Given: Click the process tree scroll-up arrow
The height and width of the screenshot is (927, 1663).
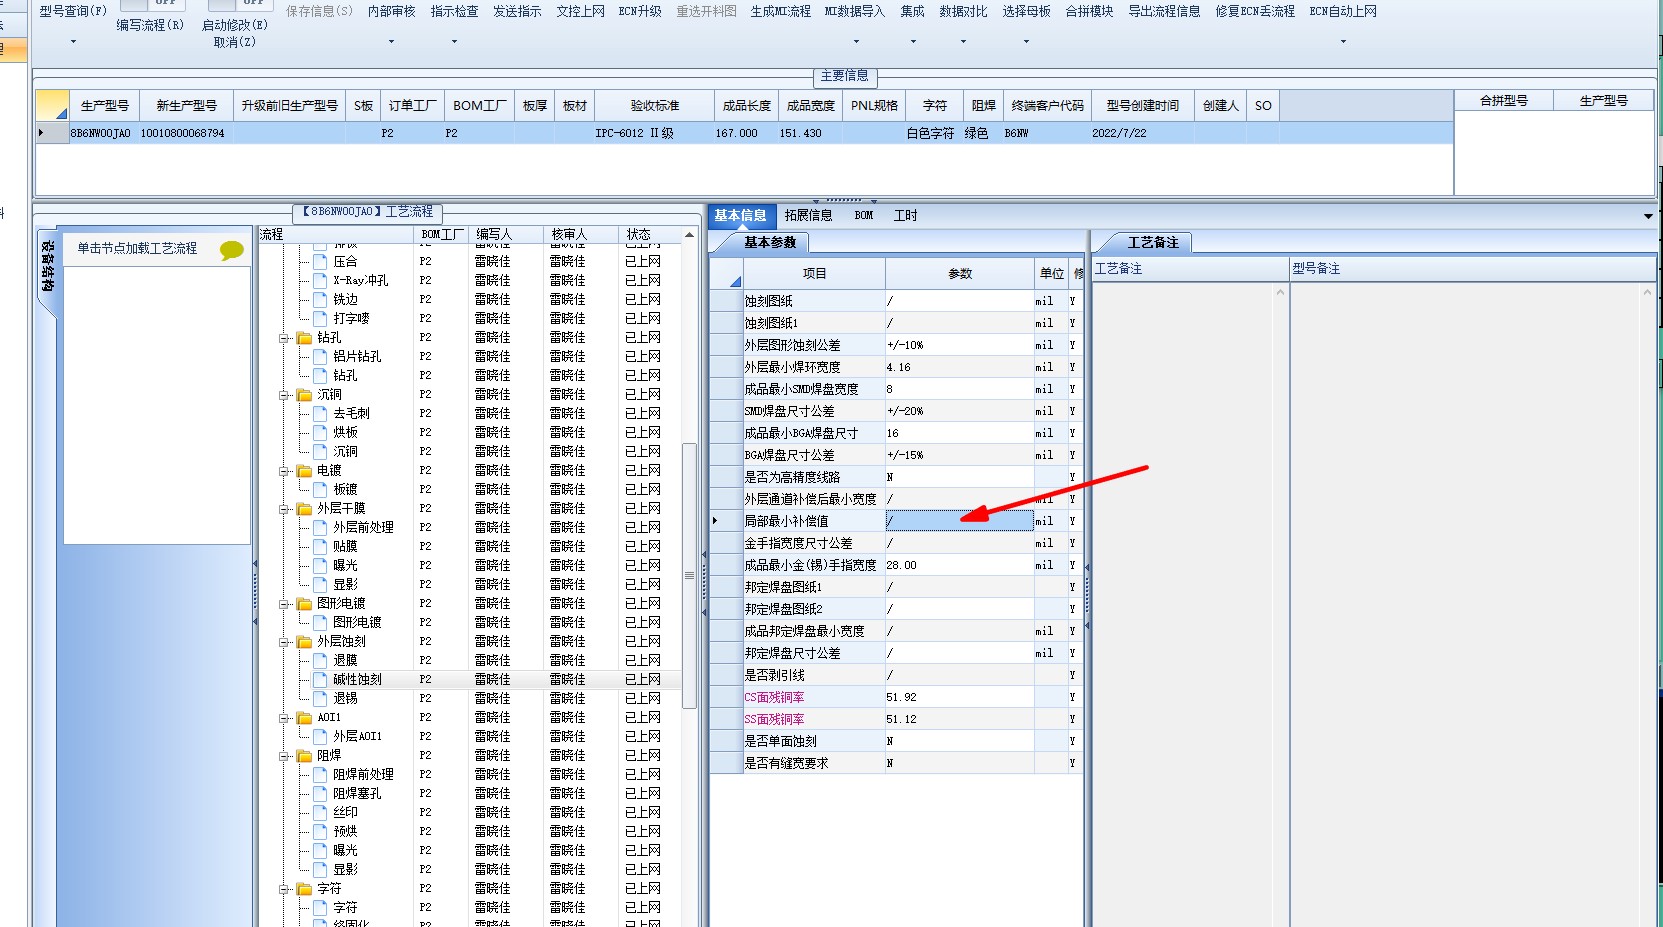Looking at the screenshot, I should pos(689,235).
